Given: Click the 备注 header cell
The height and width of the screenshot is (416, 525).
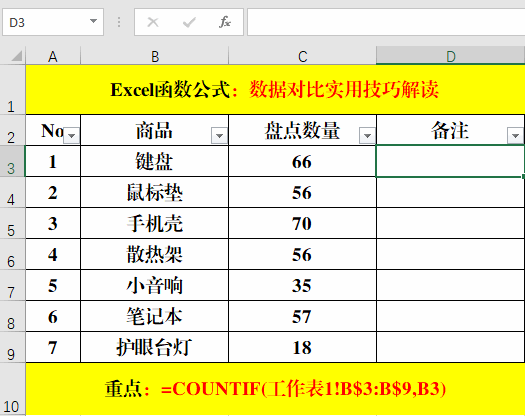Looking at the screenshot, I should tap(450, 130).
